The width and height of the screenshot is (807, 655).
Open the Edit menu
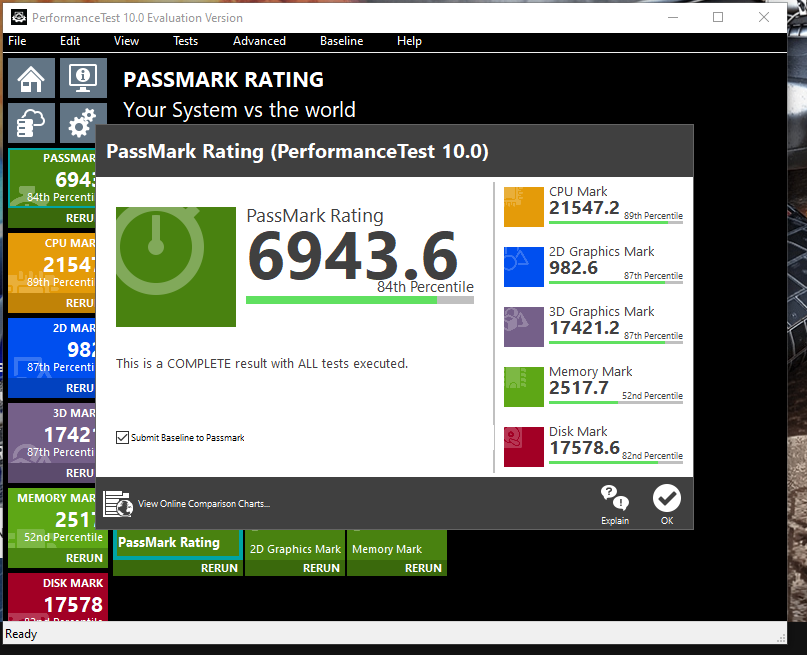pos(69,41)
